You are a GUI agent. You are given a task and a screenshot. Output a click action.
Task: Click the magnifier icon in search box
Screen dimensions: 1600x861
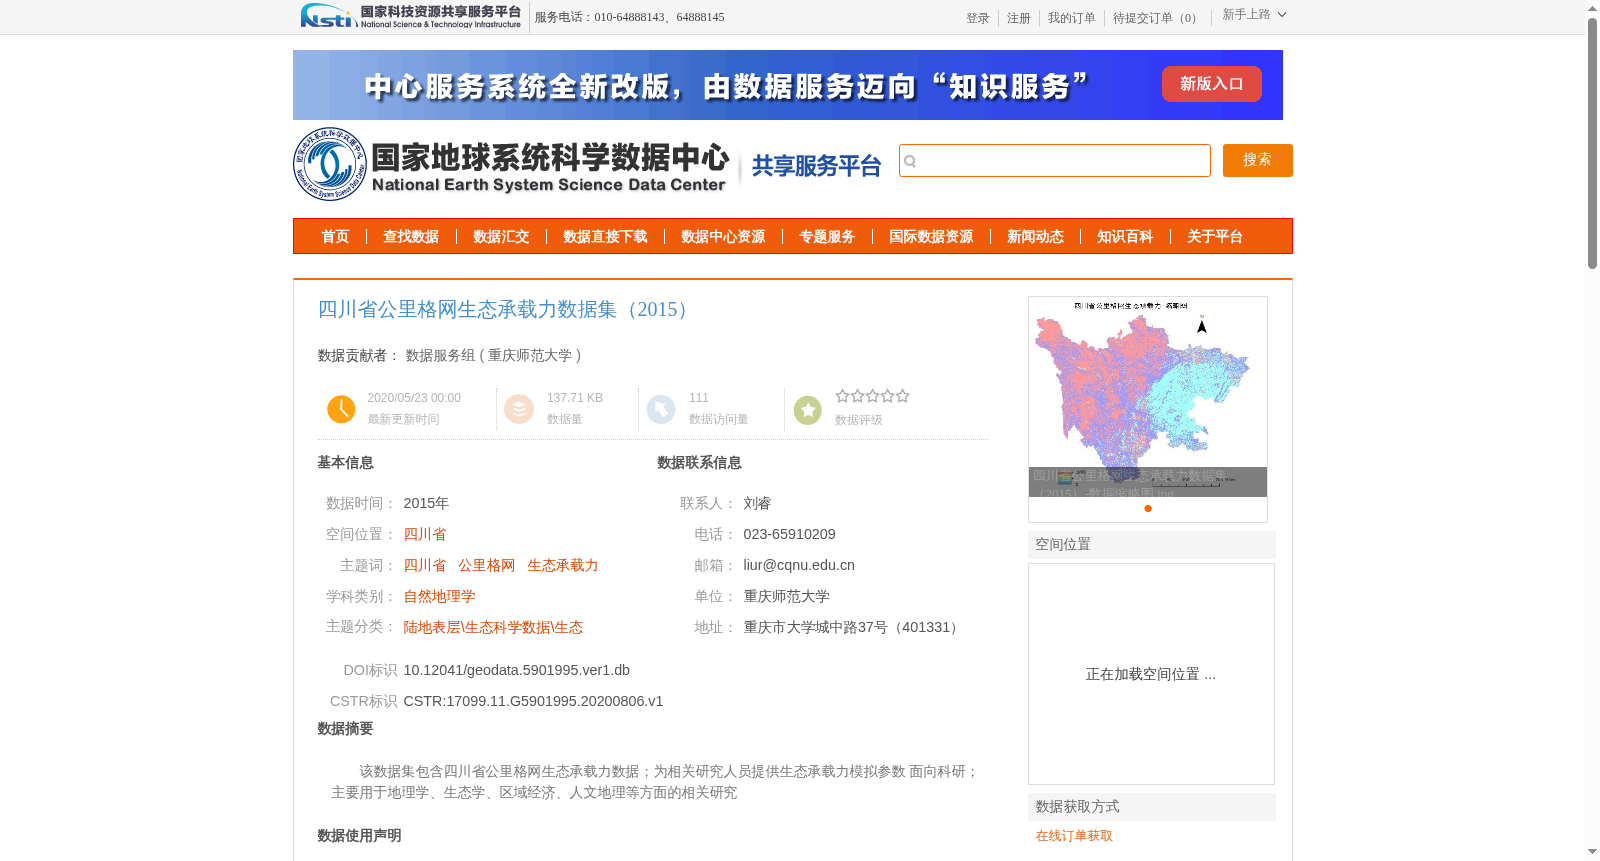coord(910,161)
